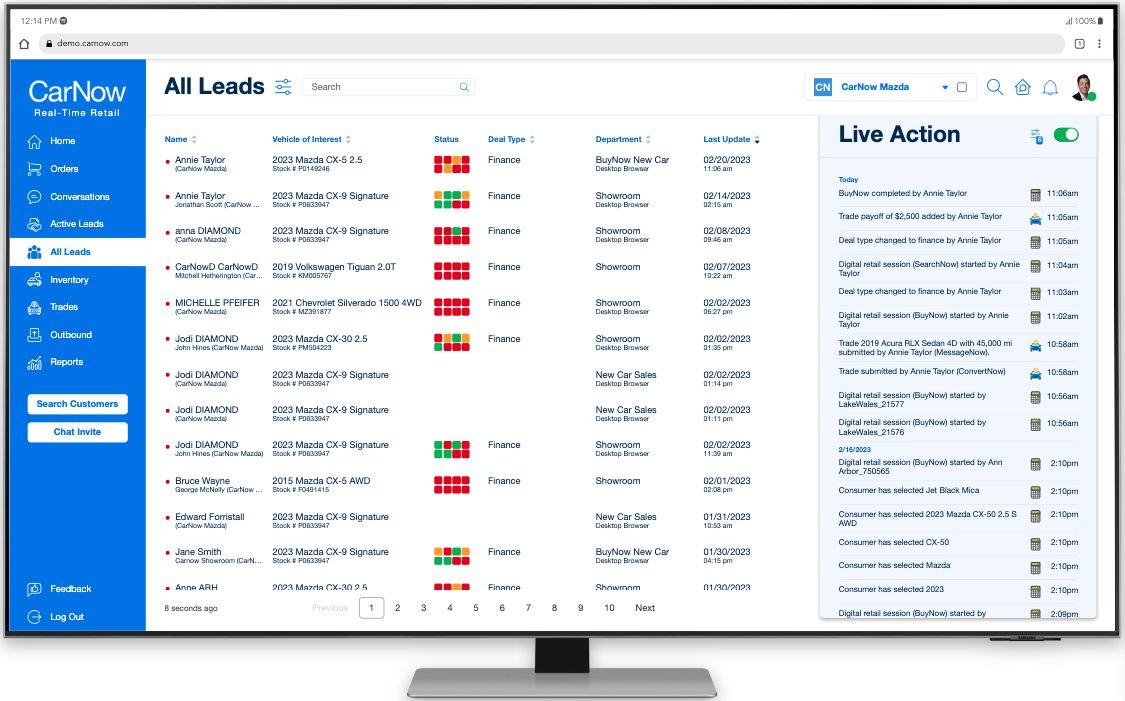Viewport: 1125px width, 701px height.
Task: Click the battery indicator in the status bar
Action: 1100,22
